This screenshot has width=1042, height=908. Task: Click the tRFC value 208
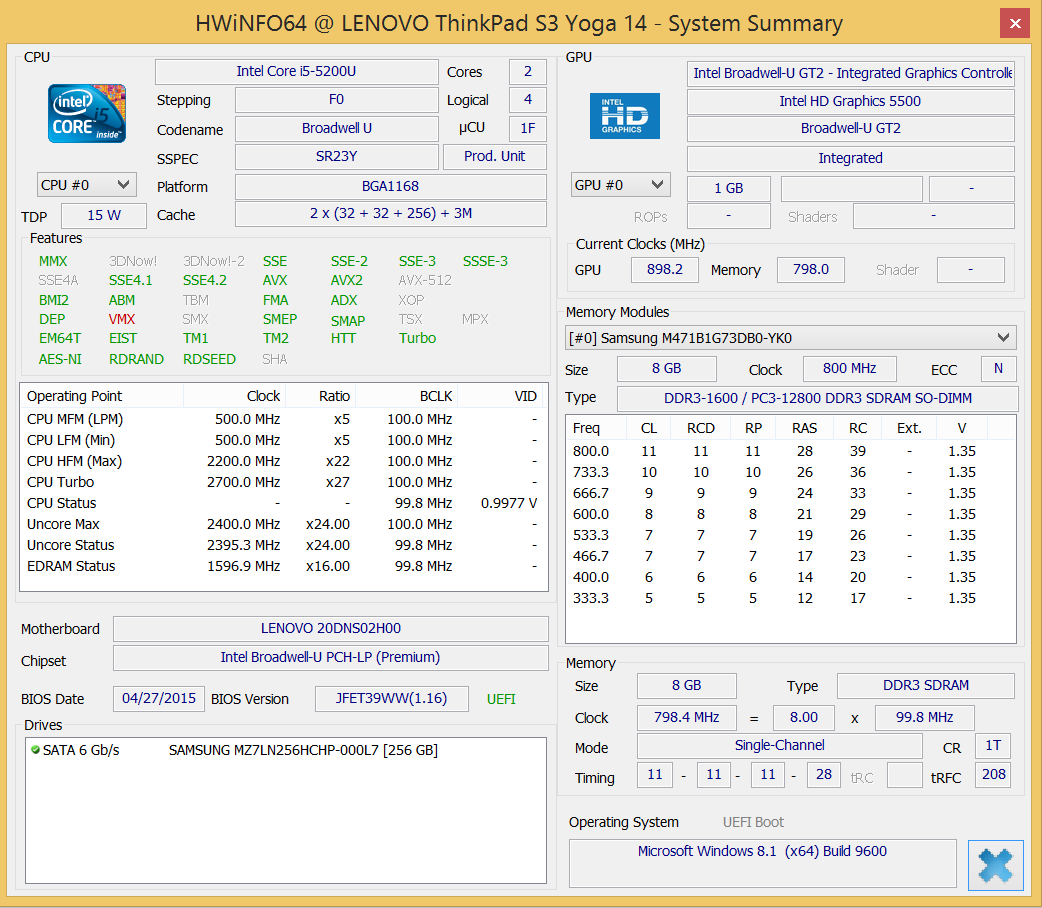pyautogui.click(x=993, y=774)
